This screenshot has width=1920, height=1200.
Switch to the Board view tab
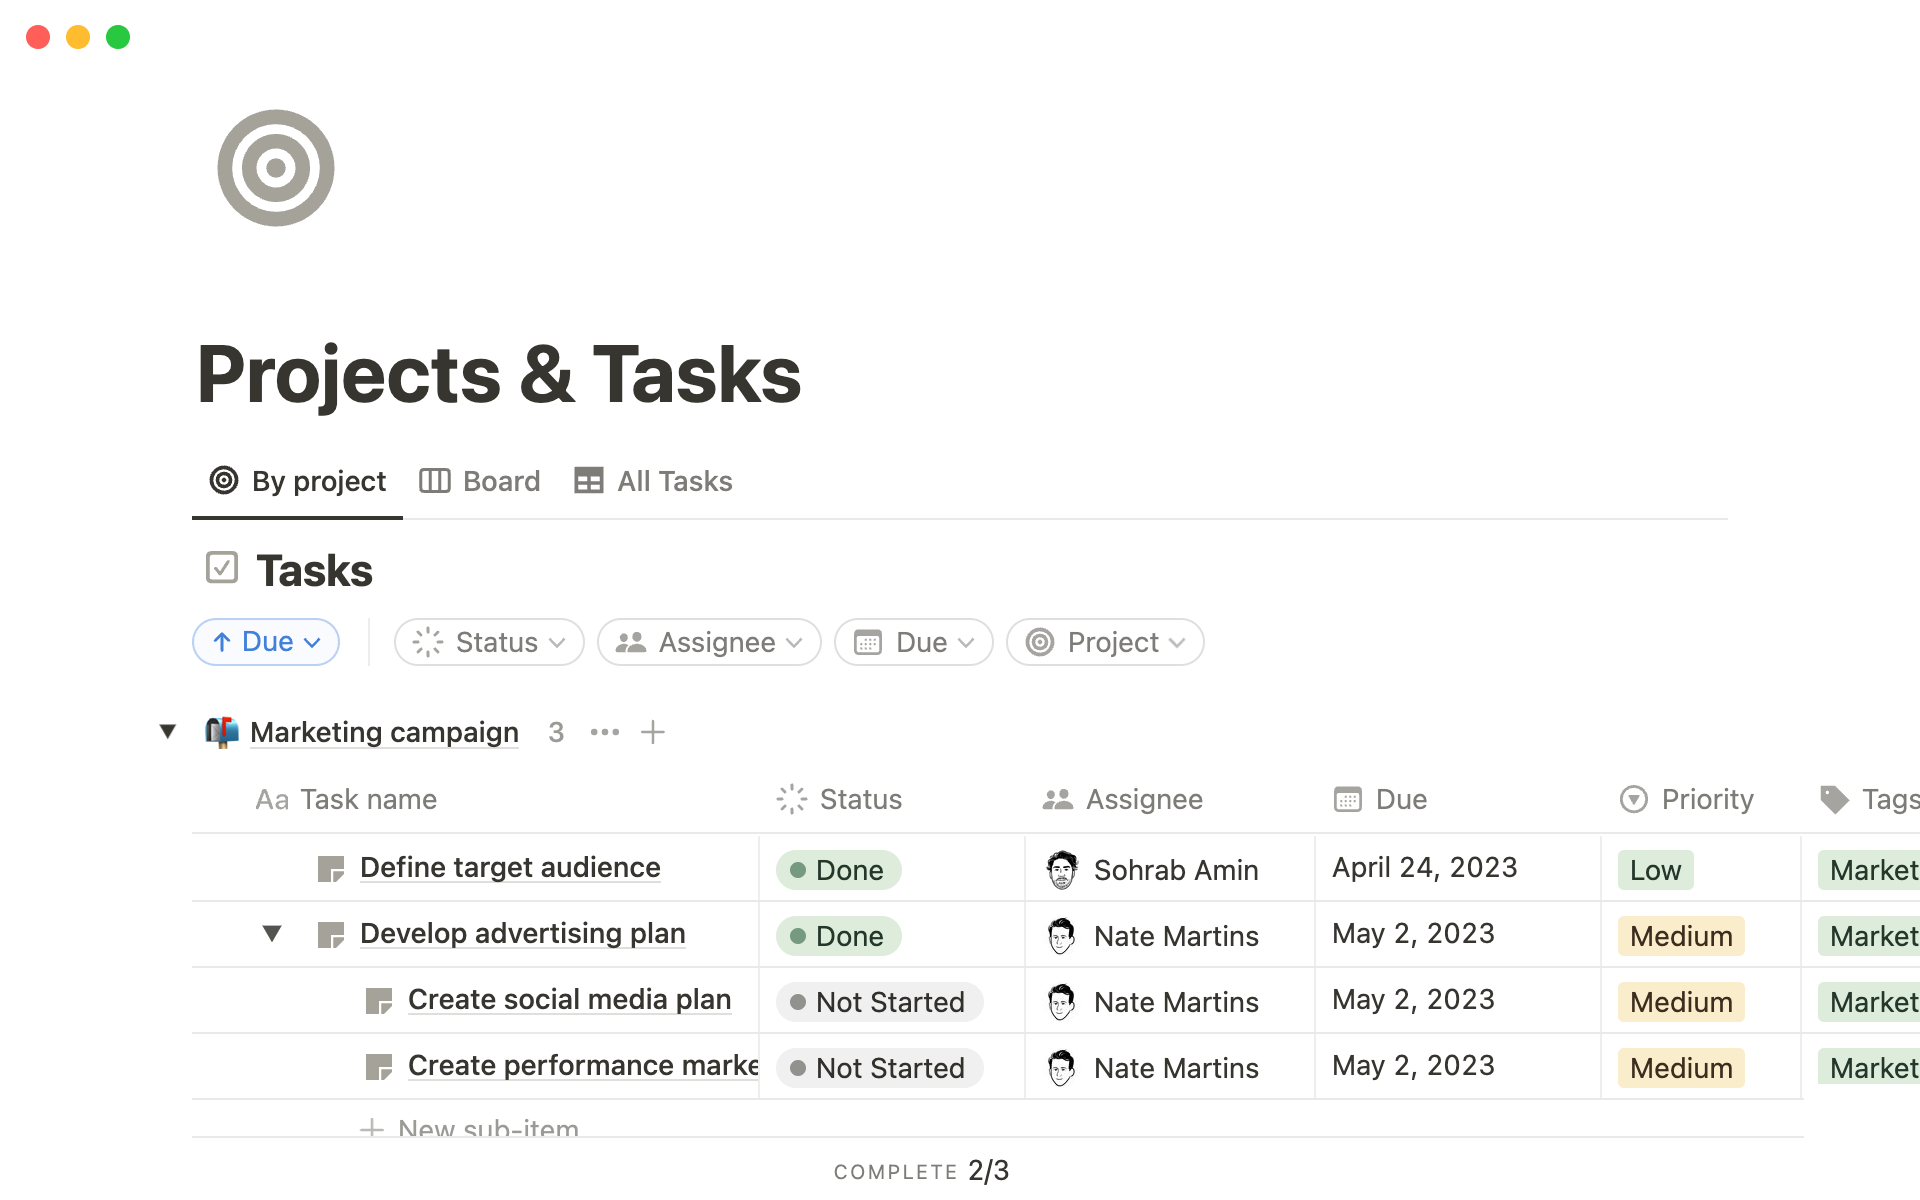(x=481, y=481)
